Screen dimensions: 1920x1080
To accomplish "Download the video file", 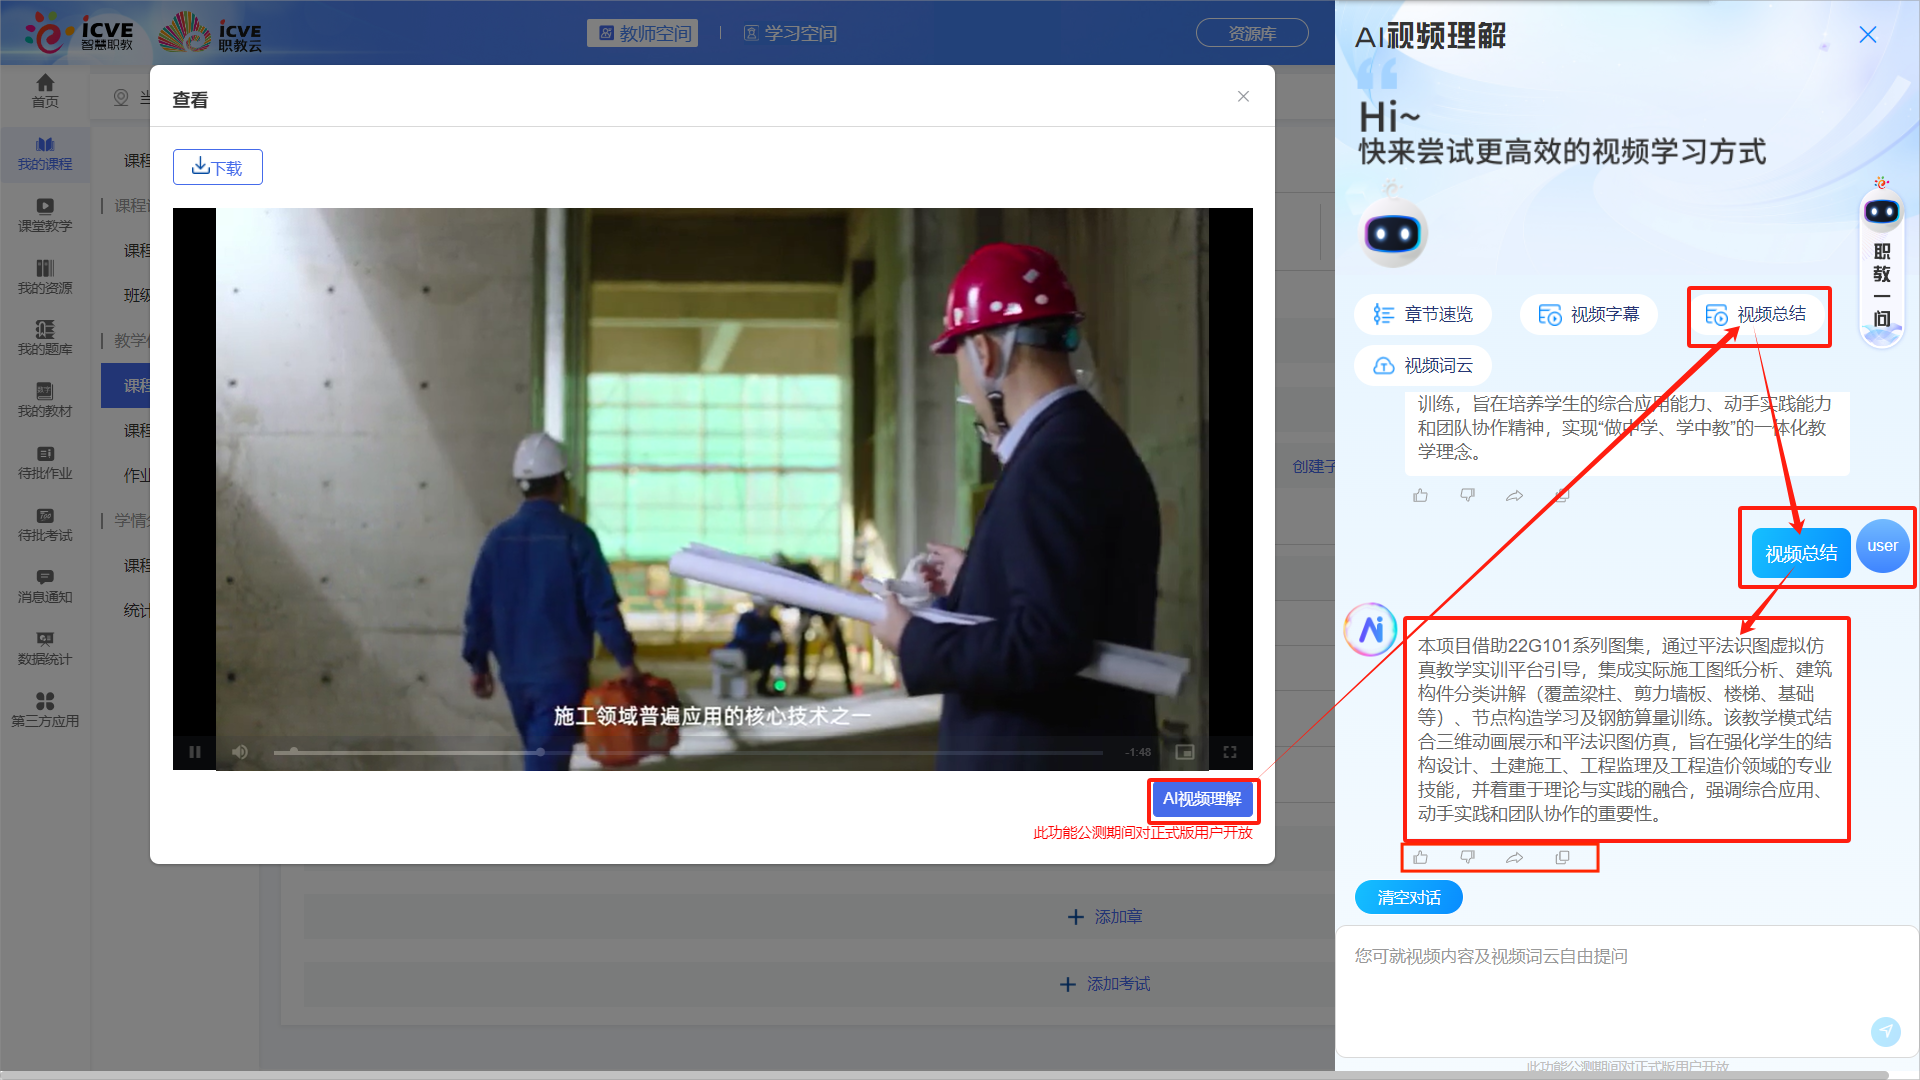I will [217, 167].
